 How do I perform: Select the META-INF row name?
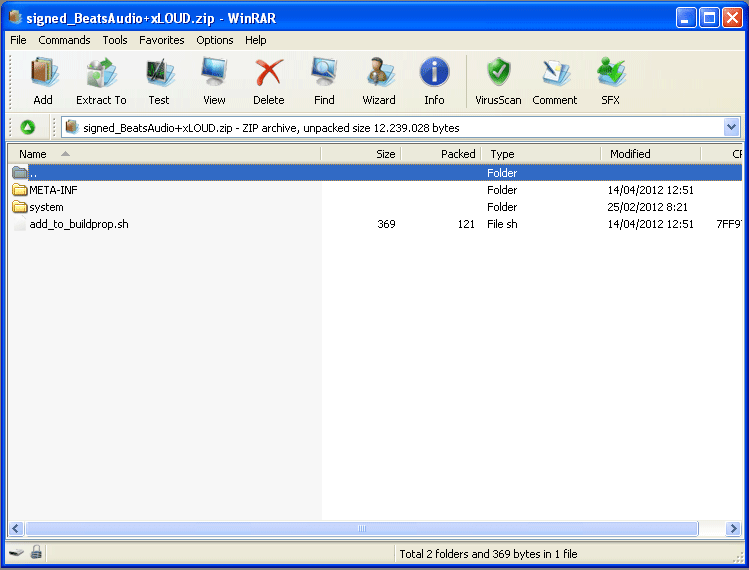click(53, 190)
